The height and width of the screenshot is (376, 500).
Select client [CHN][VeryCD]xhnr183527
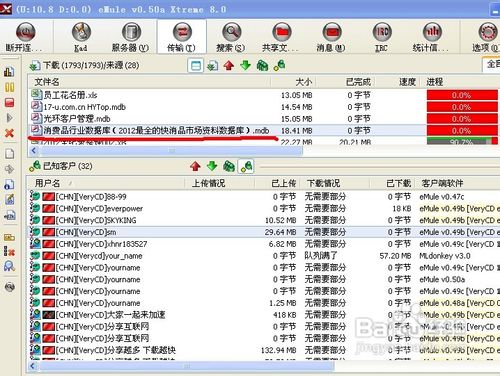tap(101, 244)
